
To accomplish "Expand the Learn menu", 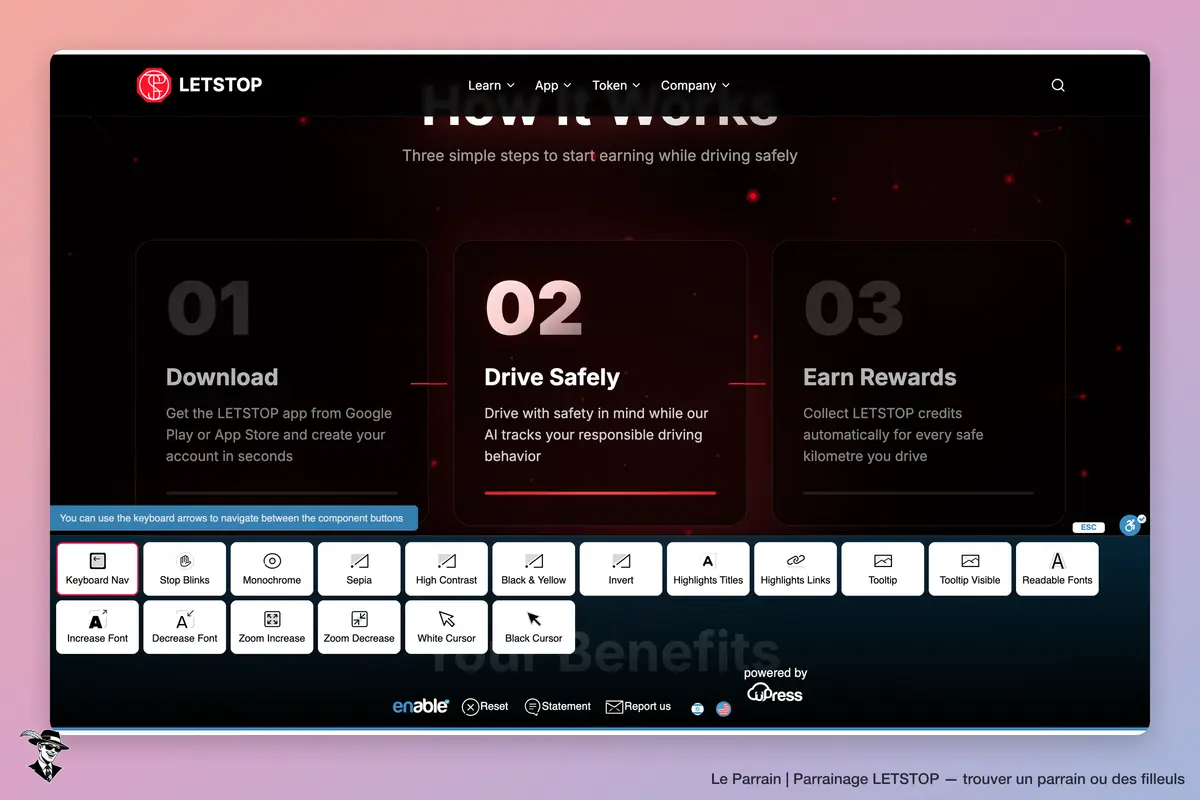I will 491,85.
